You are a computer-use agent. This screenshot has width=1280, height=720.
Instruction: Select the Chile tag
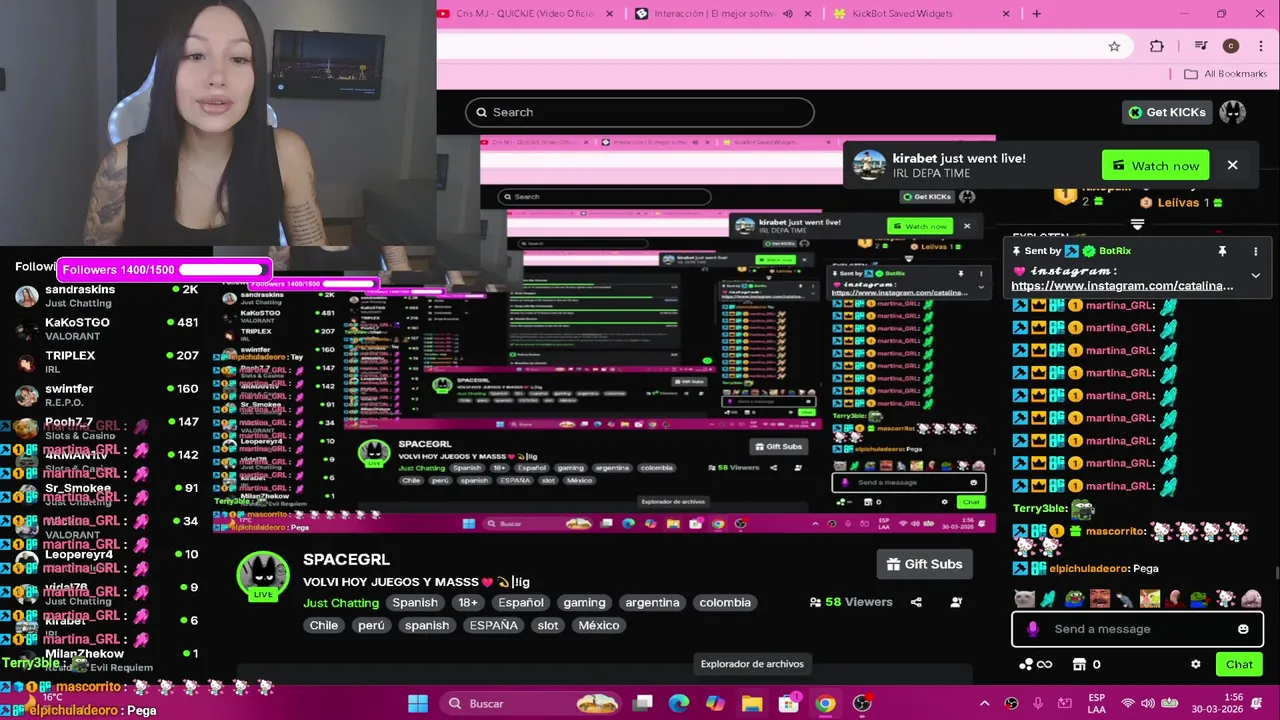324,625
